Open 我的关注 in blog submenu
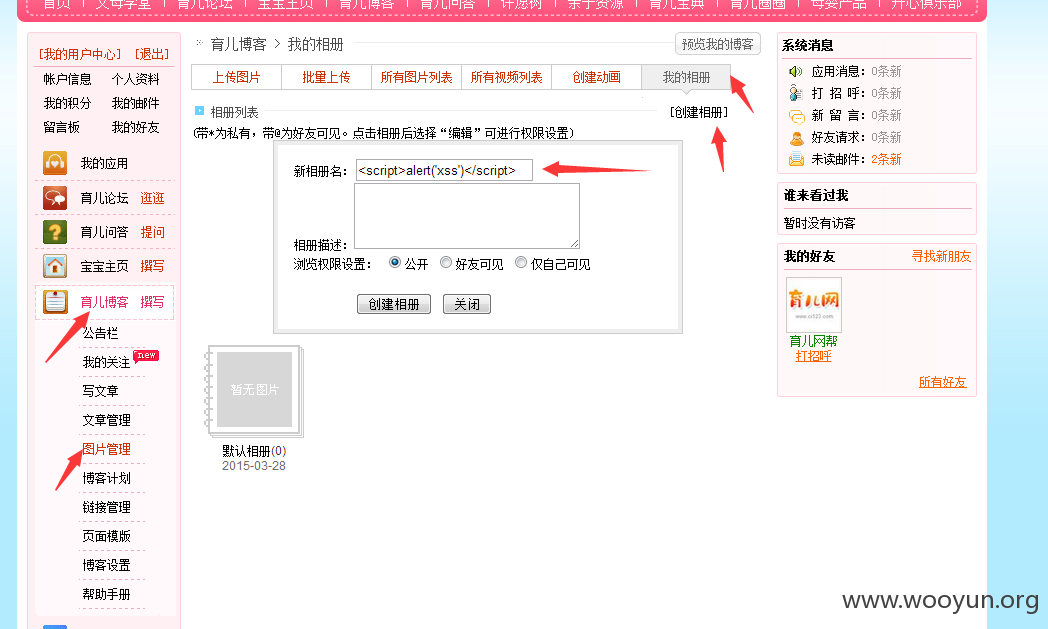1048x629 pixels. point(106,362)
